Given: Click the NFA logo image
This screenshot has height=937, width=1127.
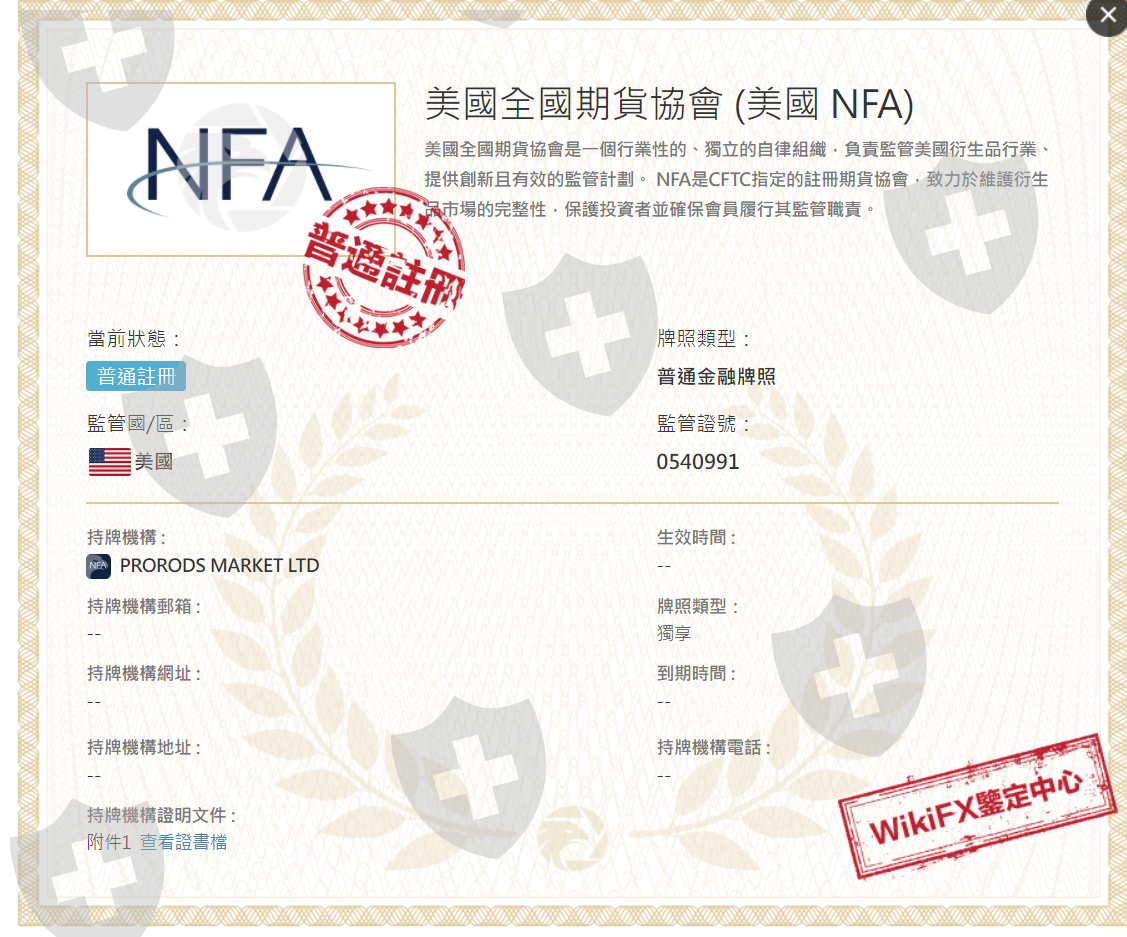Looking at the screenshot, I should [x=241, y=169].
